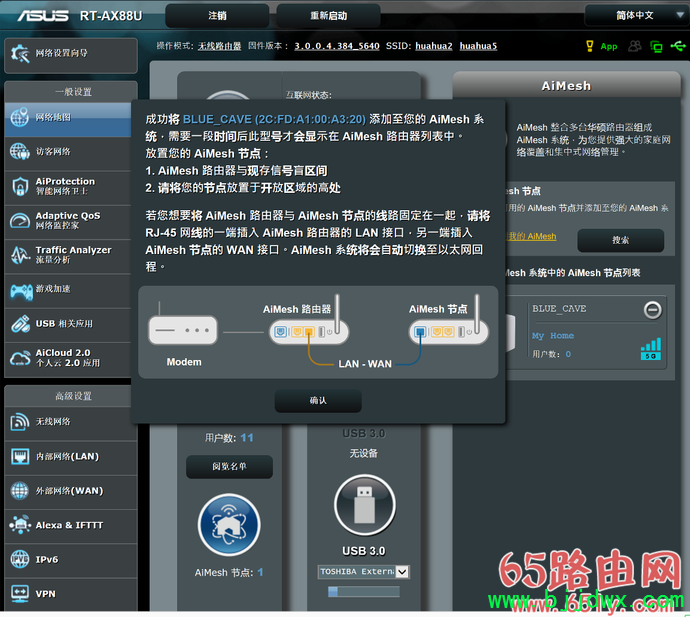This screenshot has width=690, height=617.
Task: Open the huahua2 SSID link
Action: 433,46
